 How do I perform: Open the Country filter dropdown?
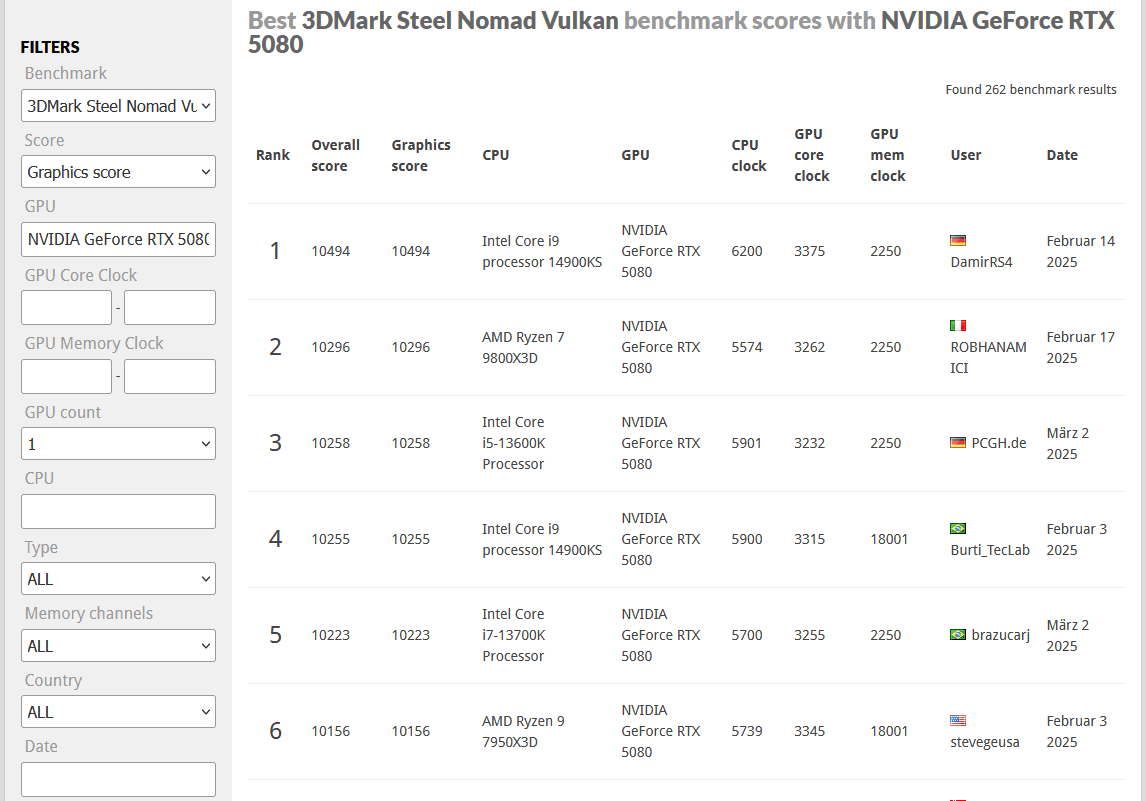tap(118, 712)
